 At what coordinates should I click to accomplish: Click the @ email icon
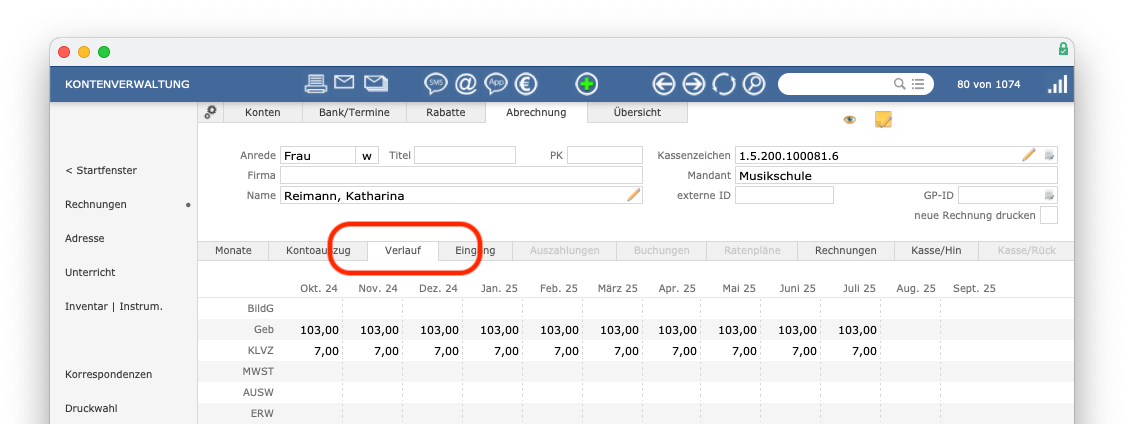[x=466, y=84]
